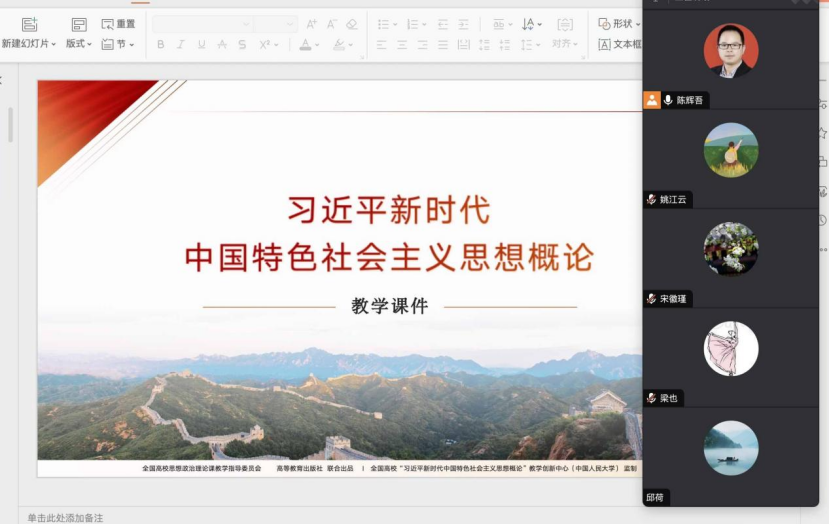Click the muted mic icon beside 姚江云
The height and width of the screenshot is (524, 830).
[652, 200]
